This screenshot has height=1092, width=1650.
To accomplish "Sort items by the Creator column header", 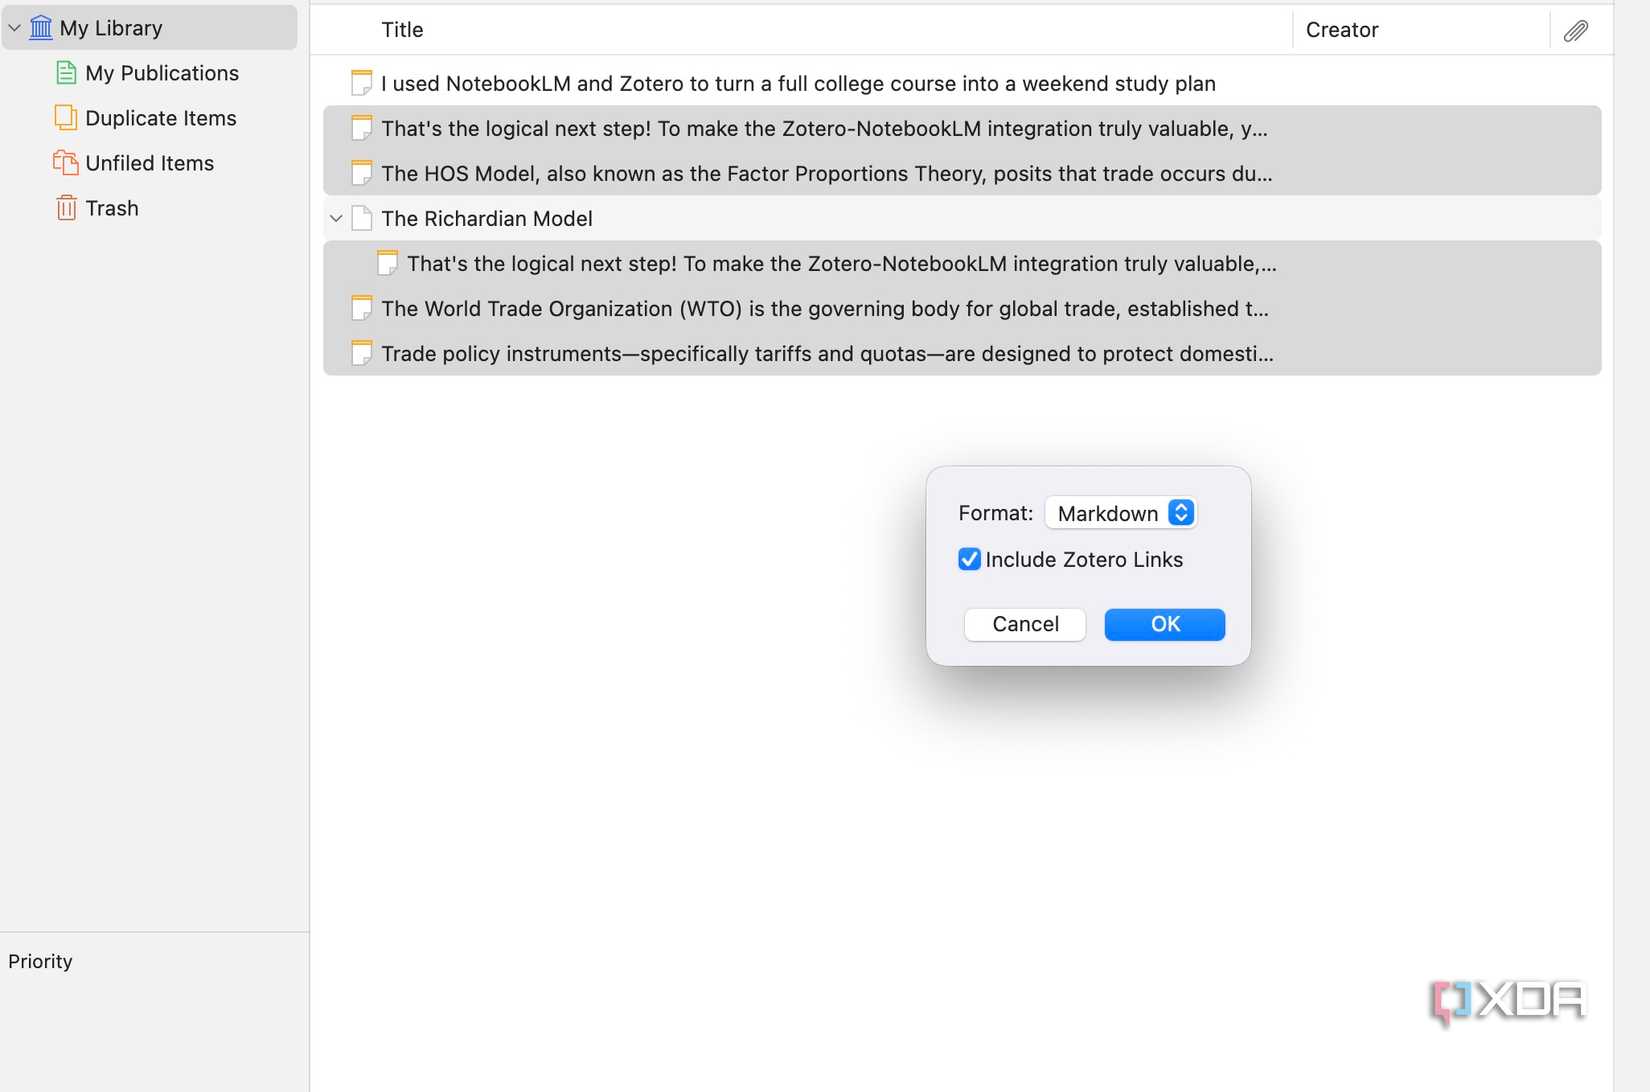I will pyautogui.click(x=1342, y=29).
